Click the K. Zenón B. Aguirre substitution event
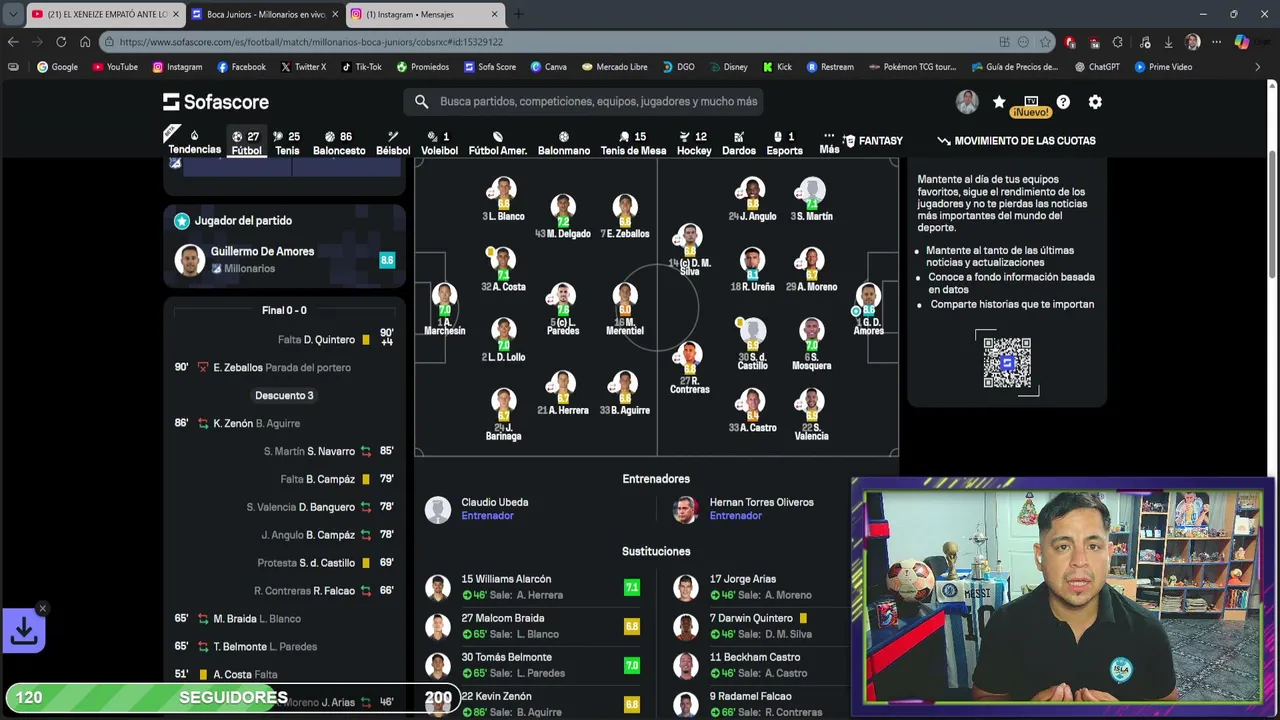 click(284, 424)
